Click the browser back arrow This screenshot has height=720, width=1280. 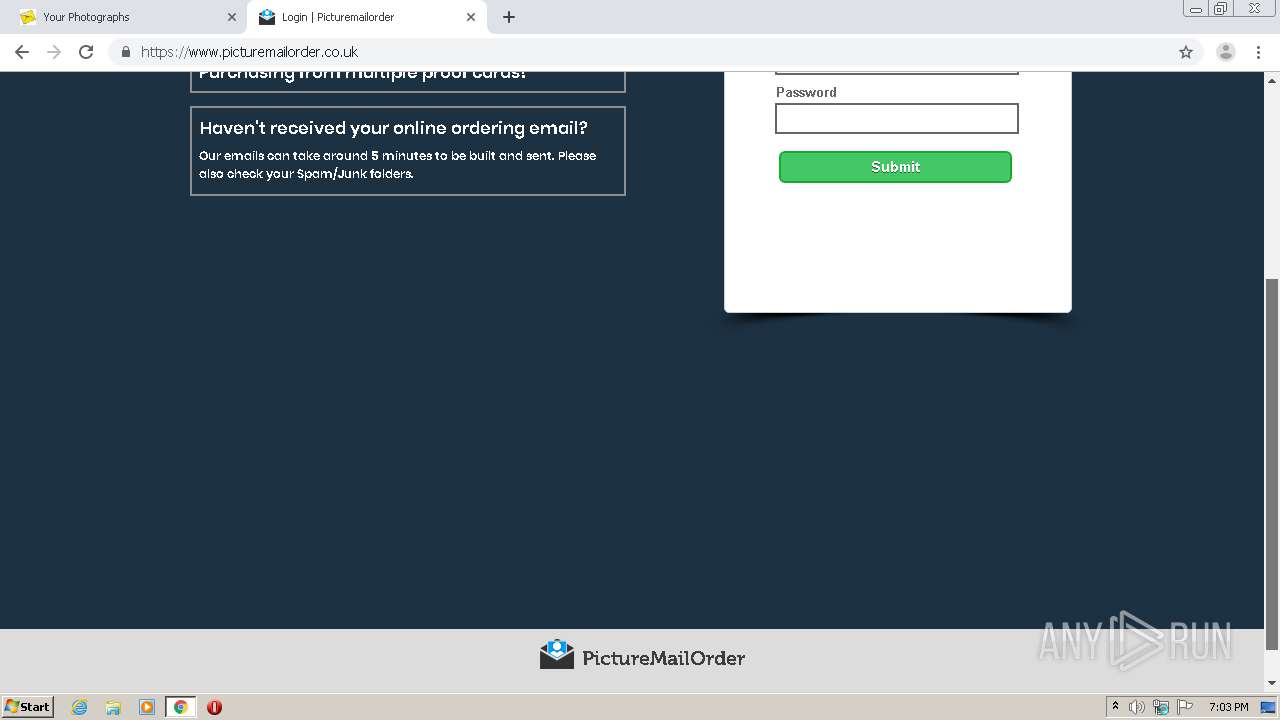click(22, 52)
